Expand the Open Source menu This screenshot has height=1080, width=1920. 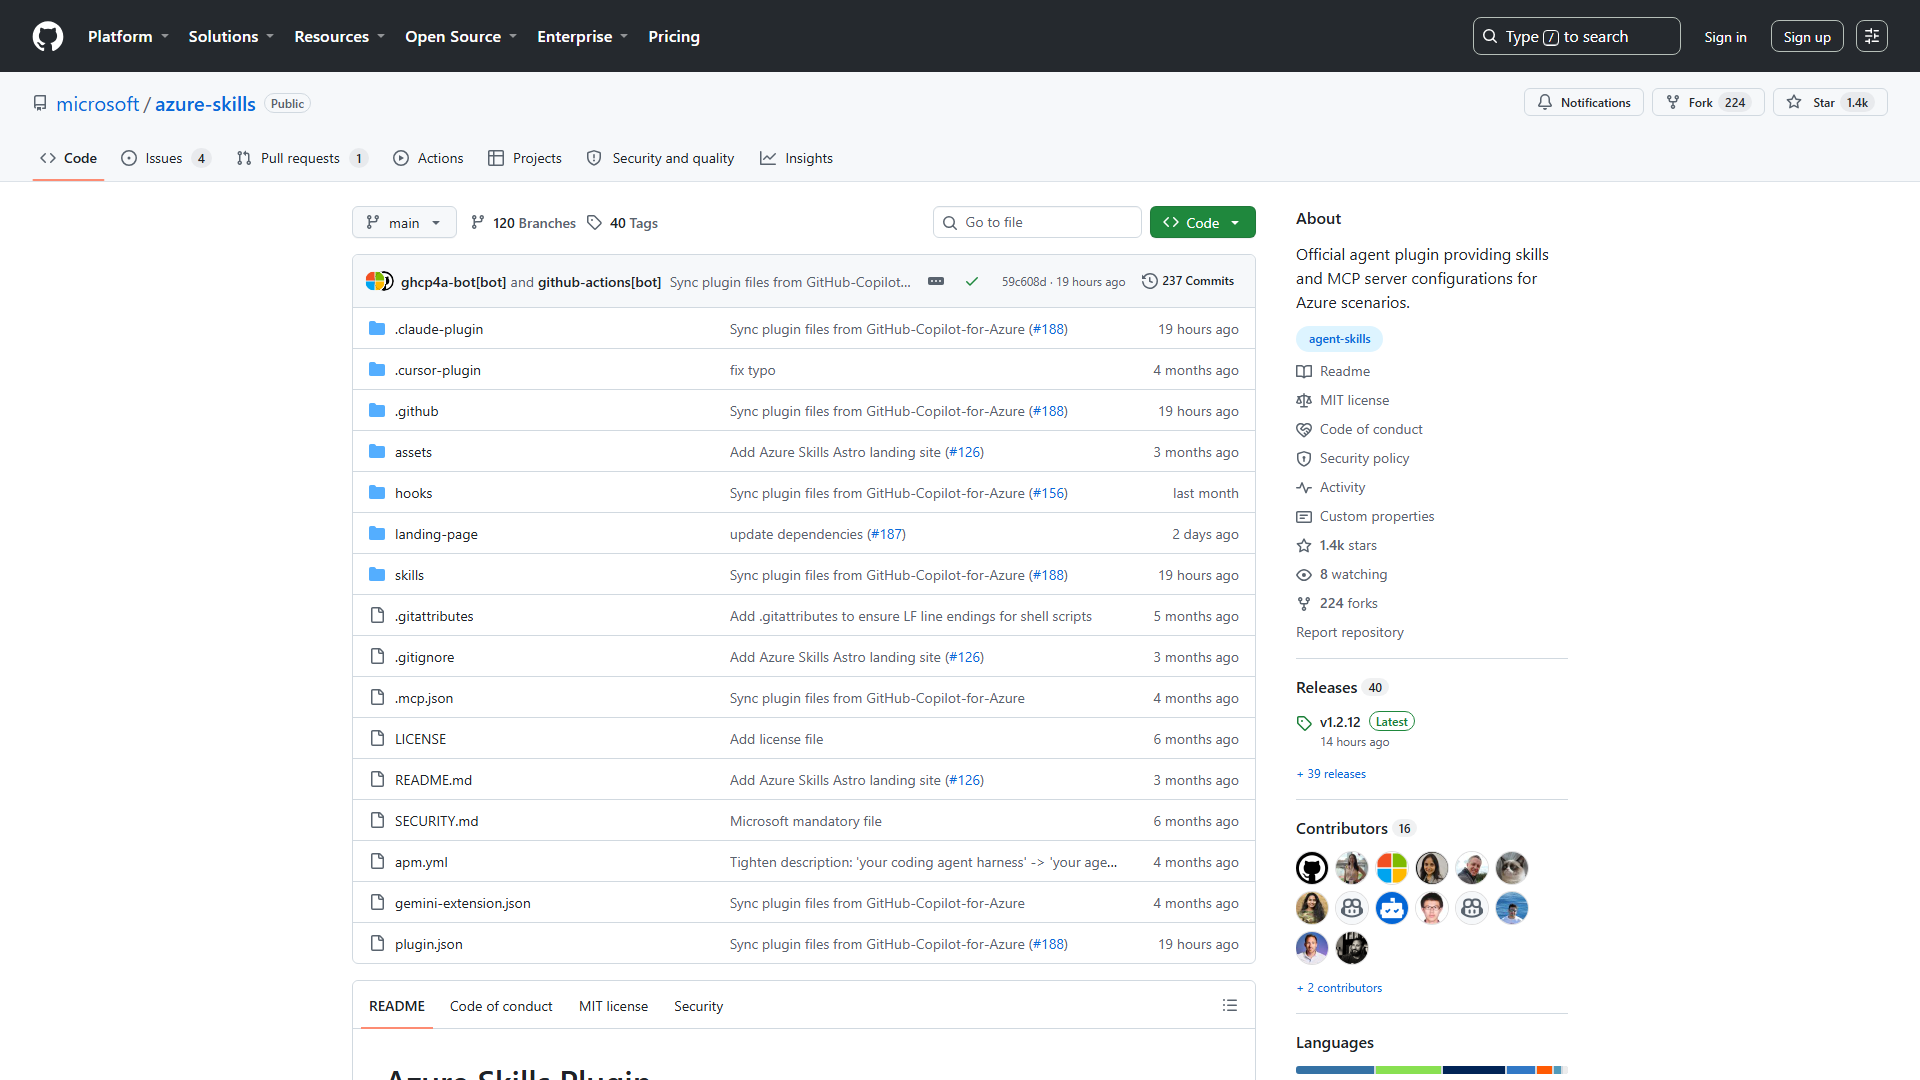(461, 36)
